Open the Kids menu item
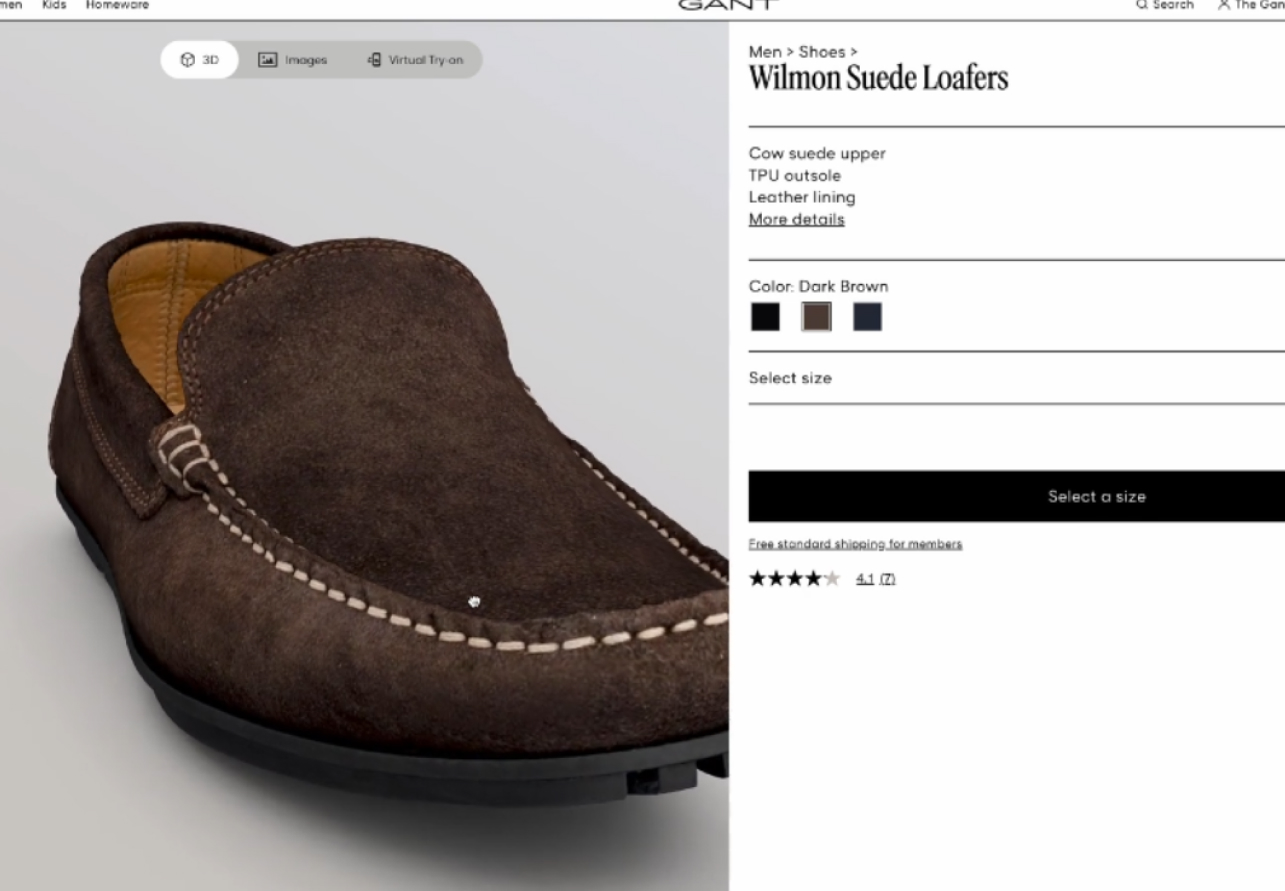Screen dimensions: 1285x891 click(54, 4)
